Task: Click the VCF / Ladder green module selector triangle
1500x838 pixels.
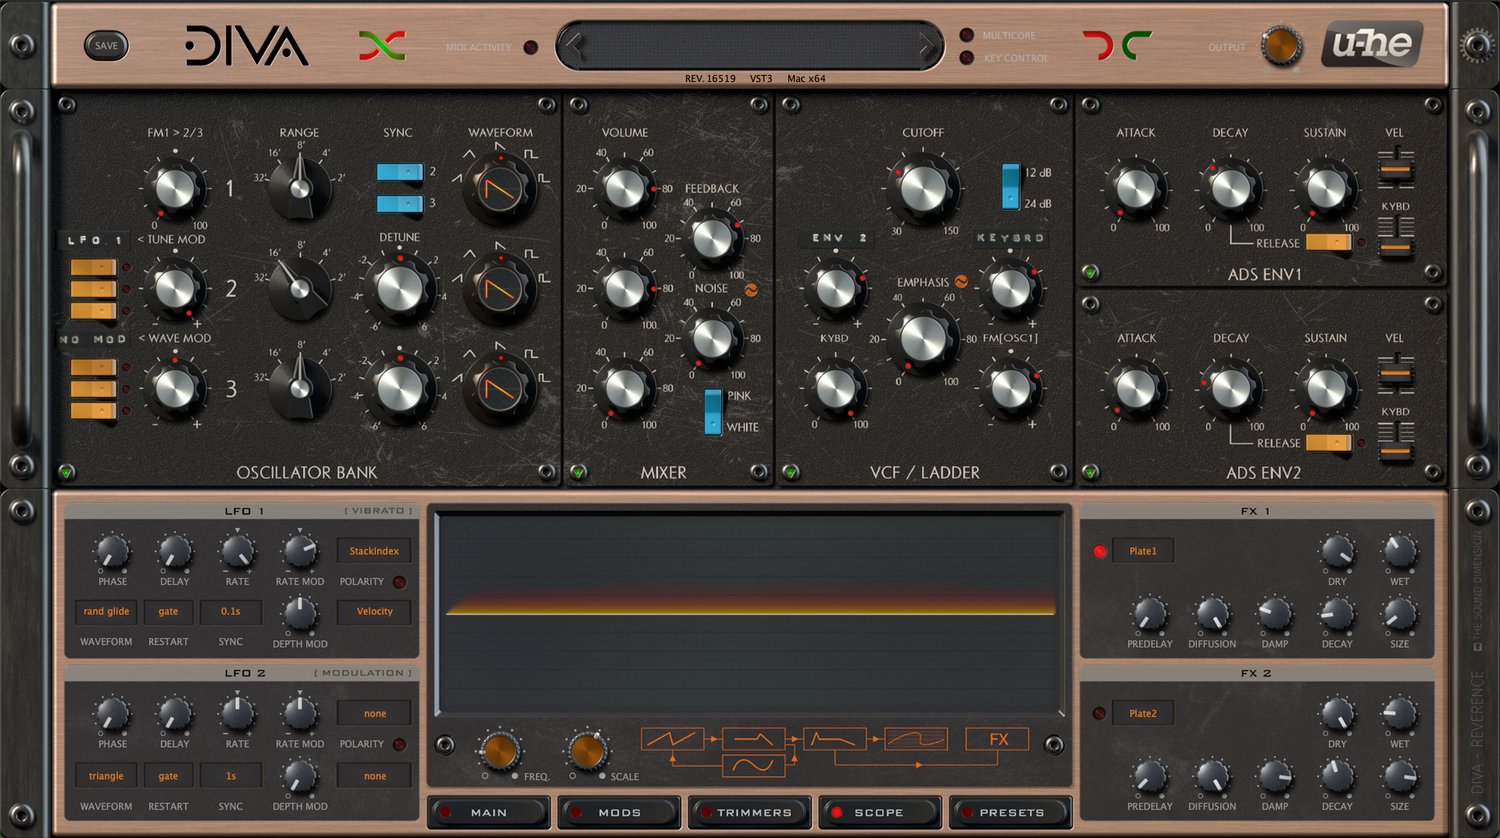Action: pos(790,471)
